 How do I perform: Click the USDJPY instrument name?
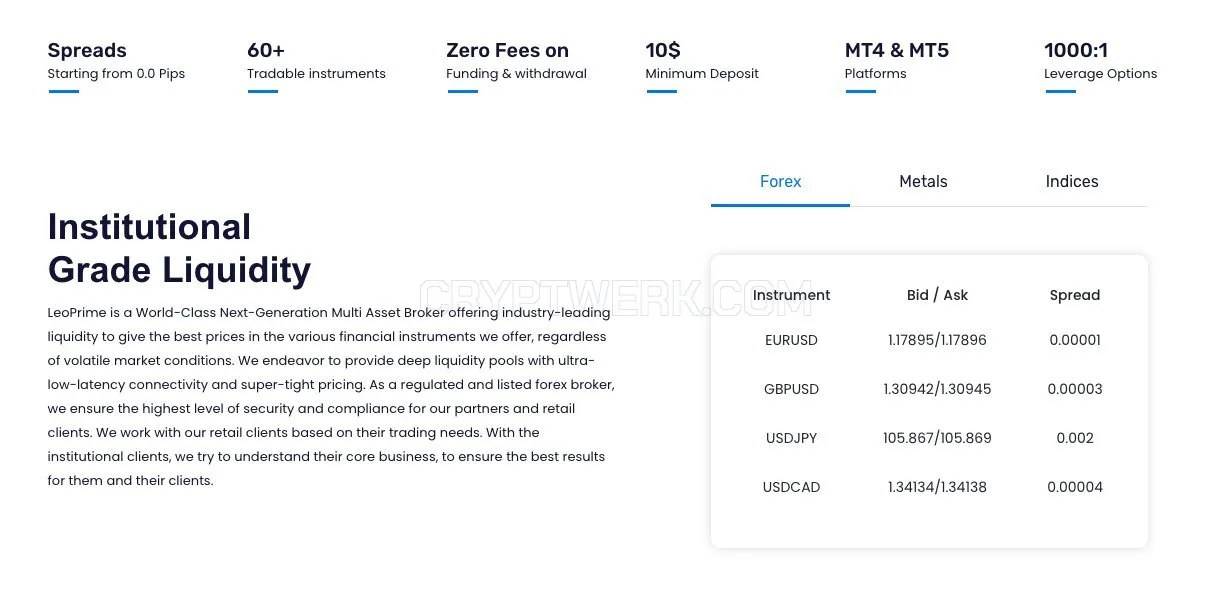point(791,438)
